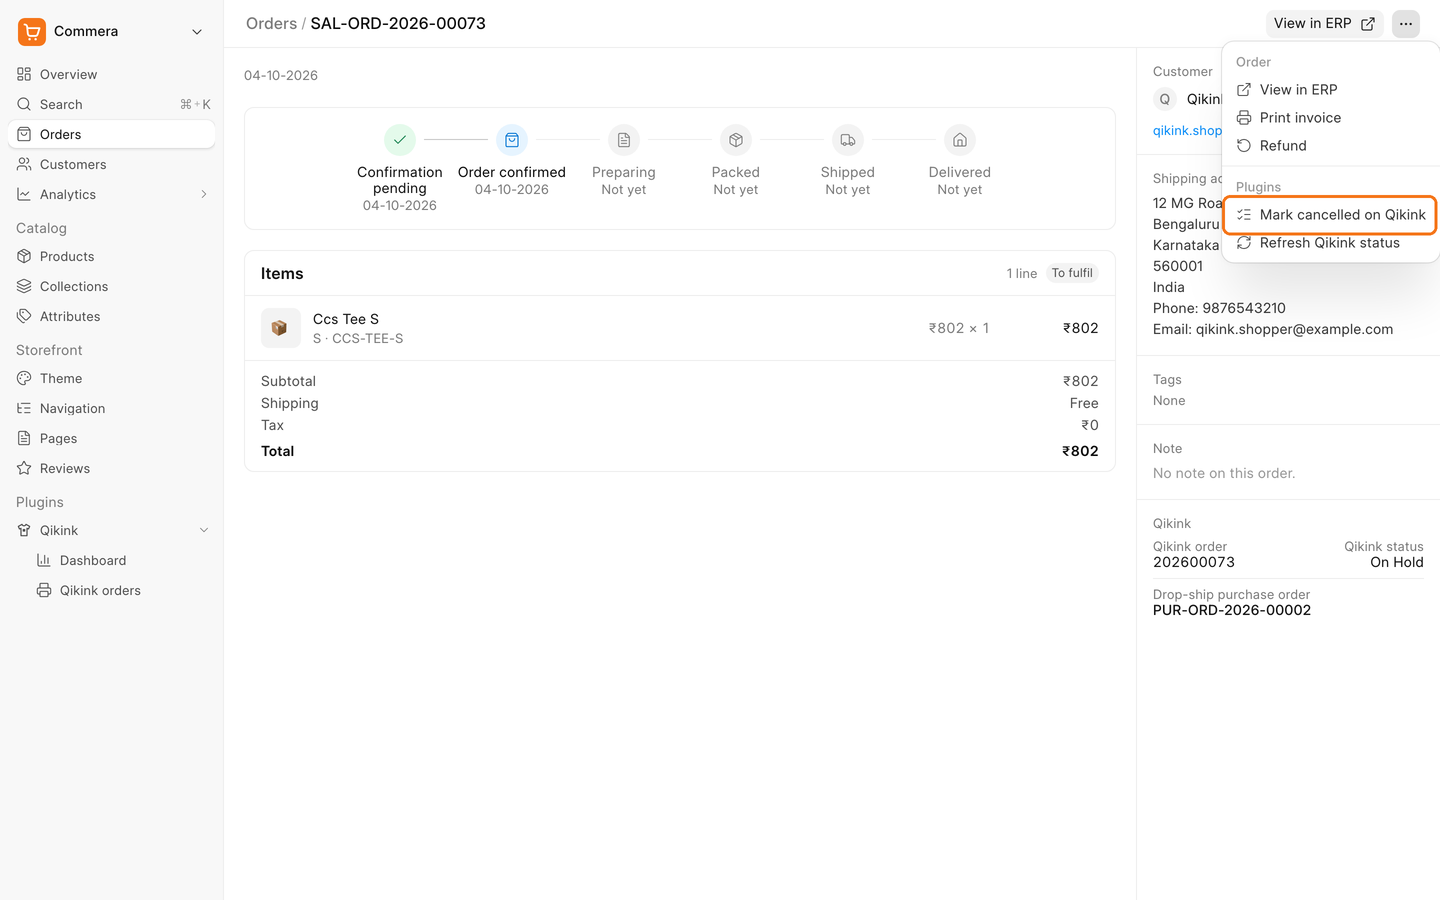
Task: Select Refresh Qikink status
Action: click(x=1330, y=243)
